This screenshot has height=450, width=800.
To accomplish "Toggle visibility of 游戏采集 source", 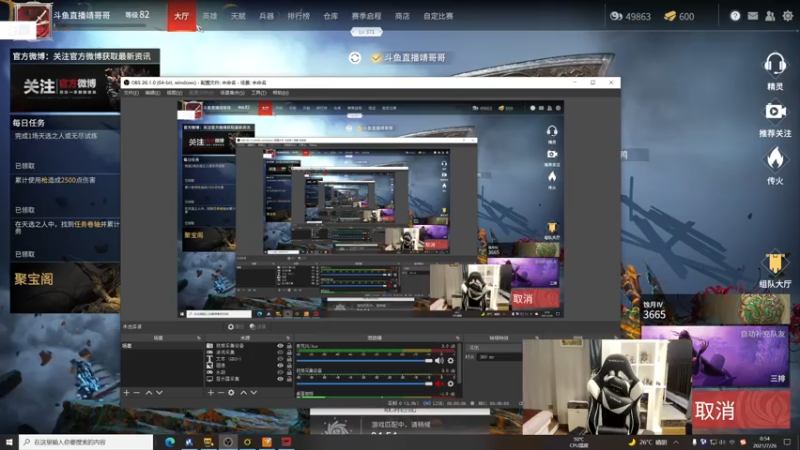I will [x=280, y=352].
